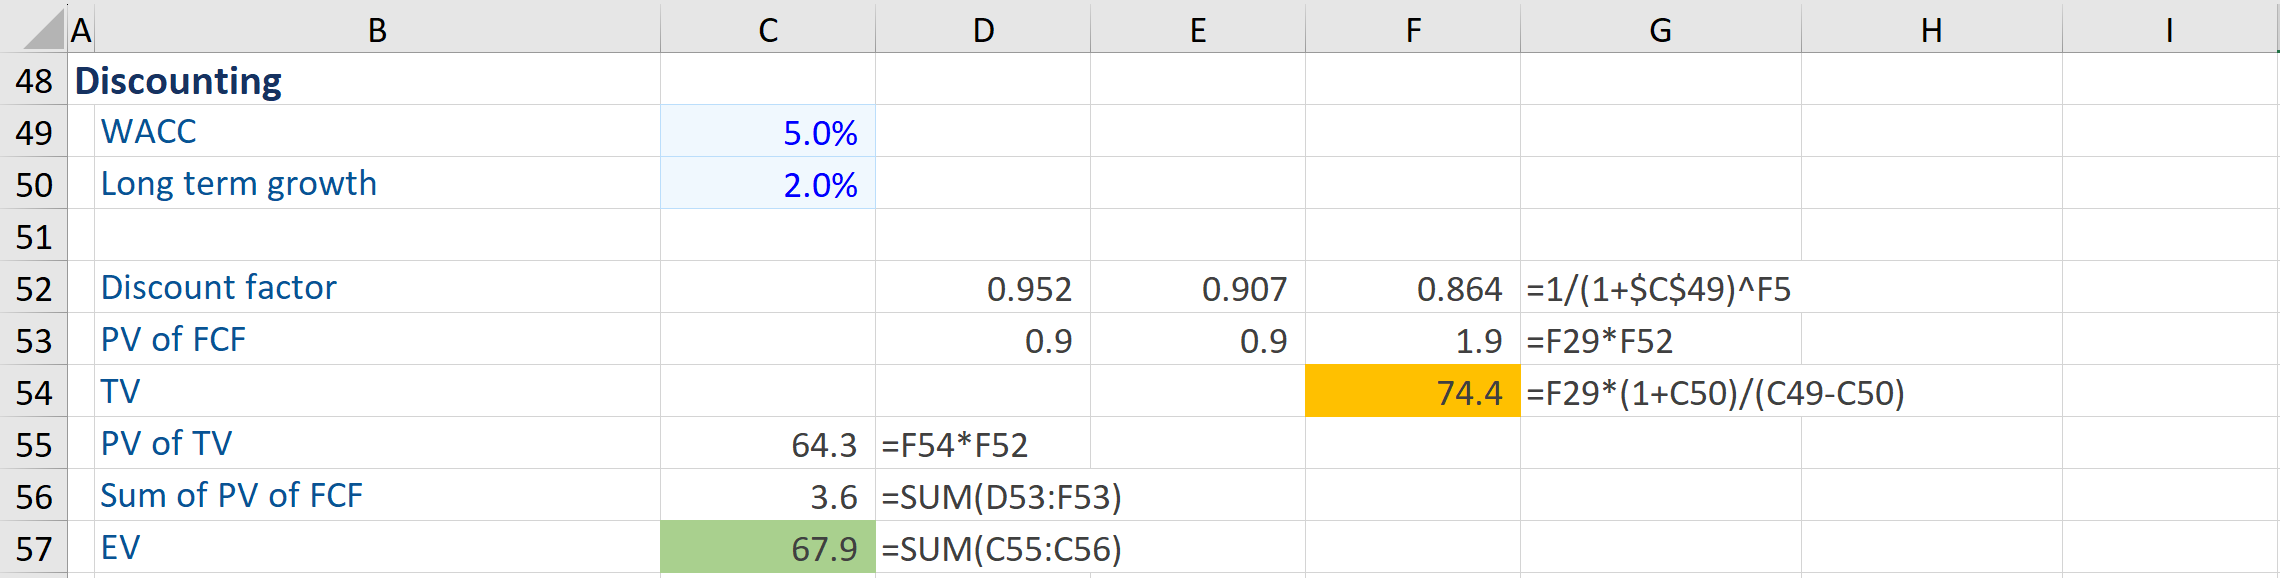Select column B header
The image size is (2280, 578).
[x=377, y=29]
